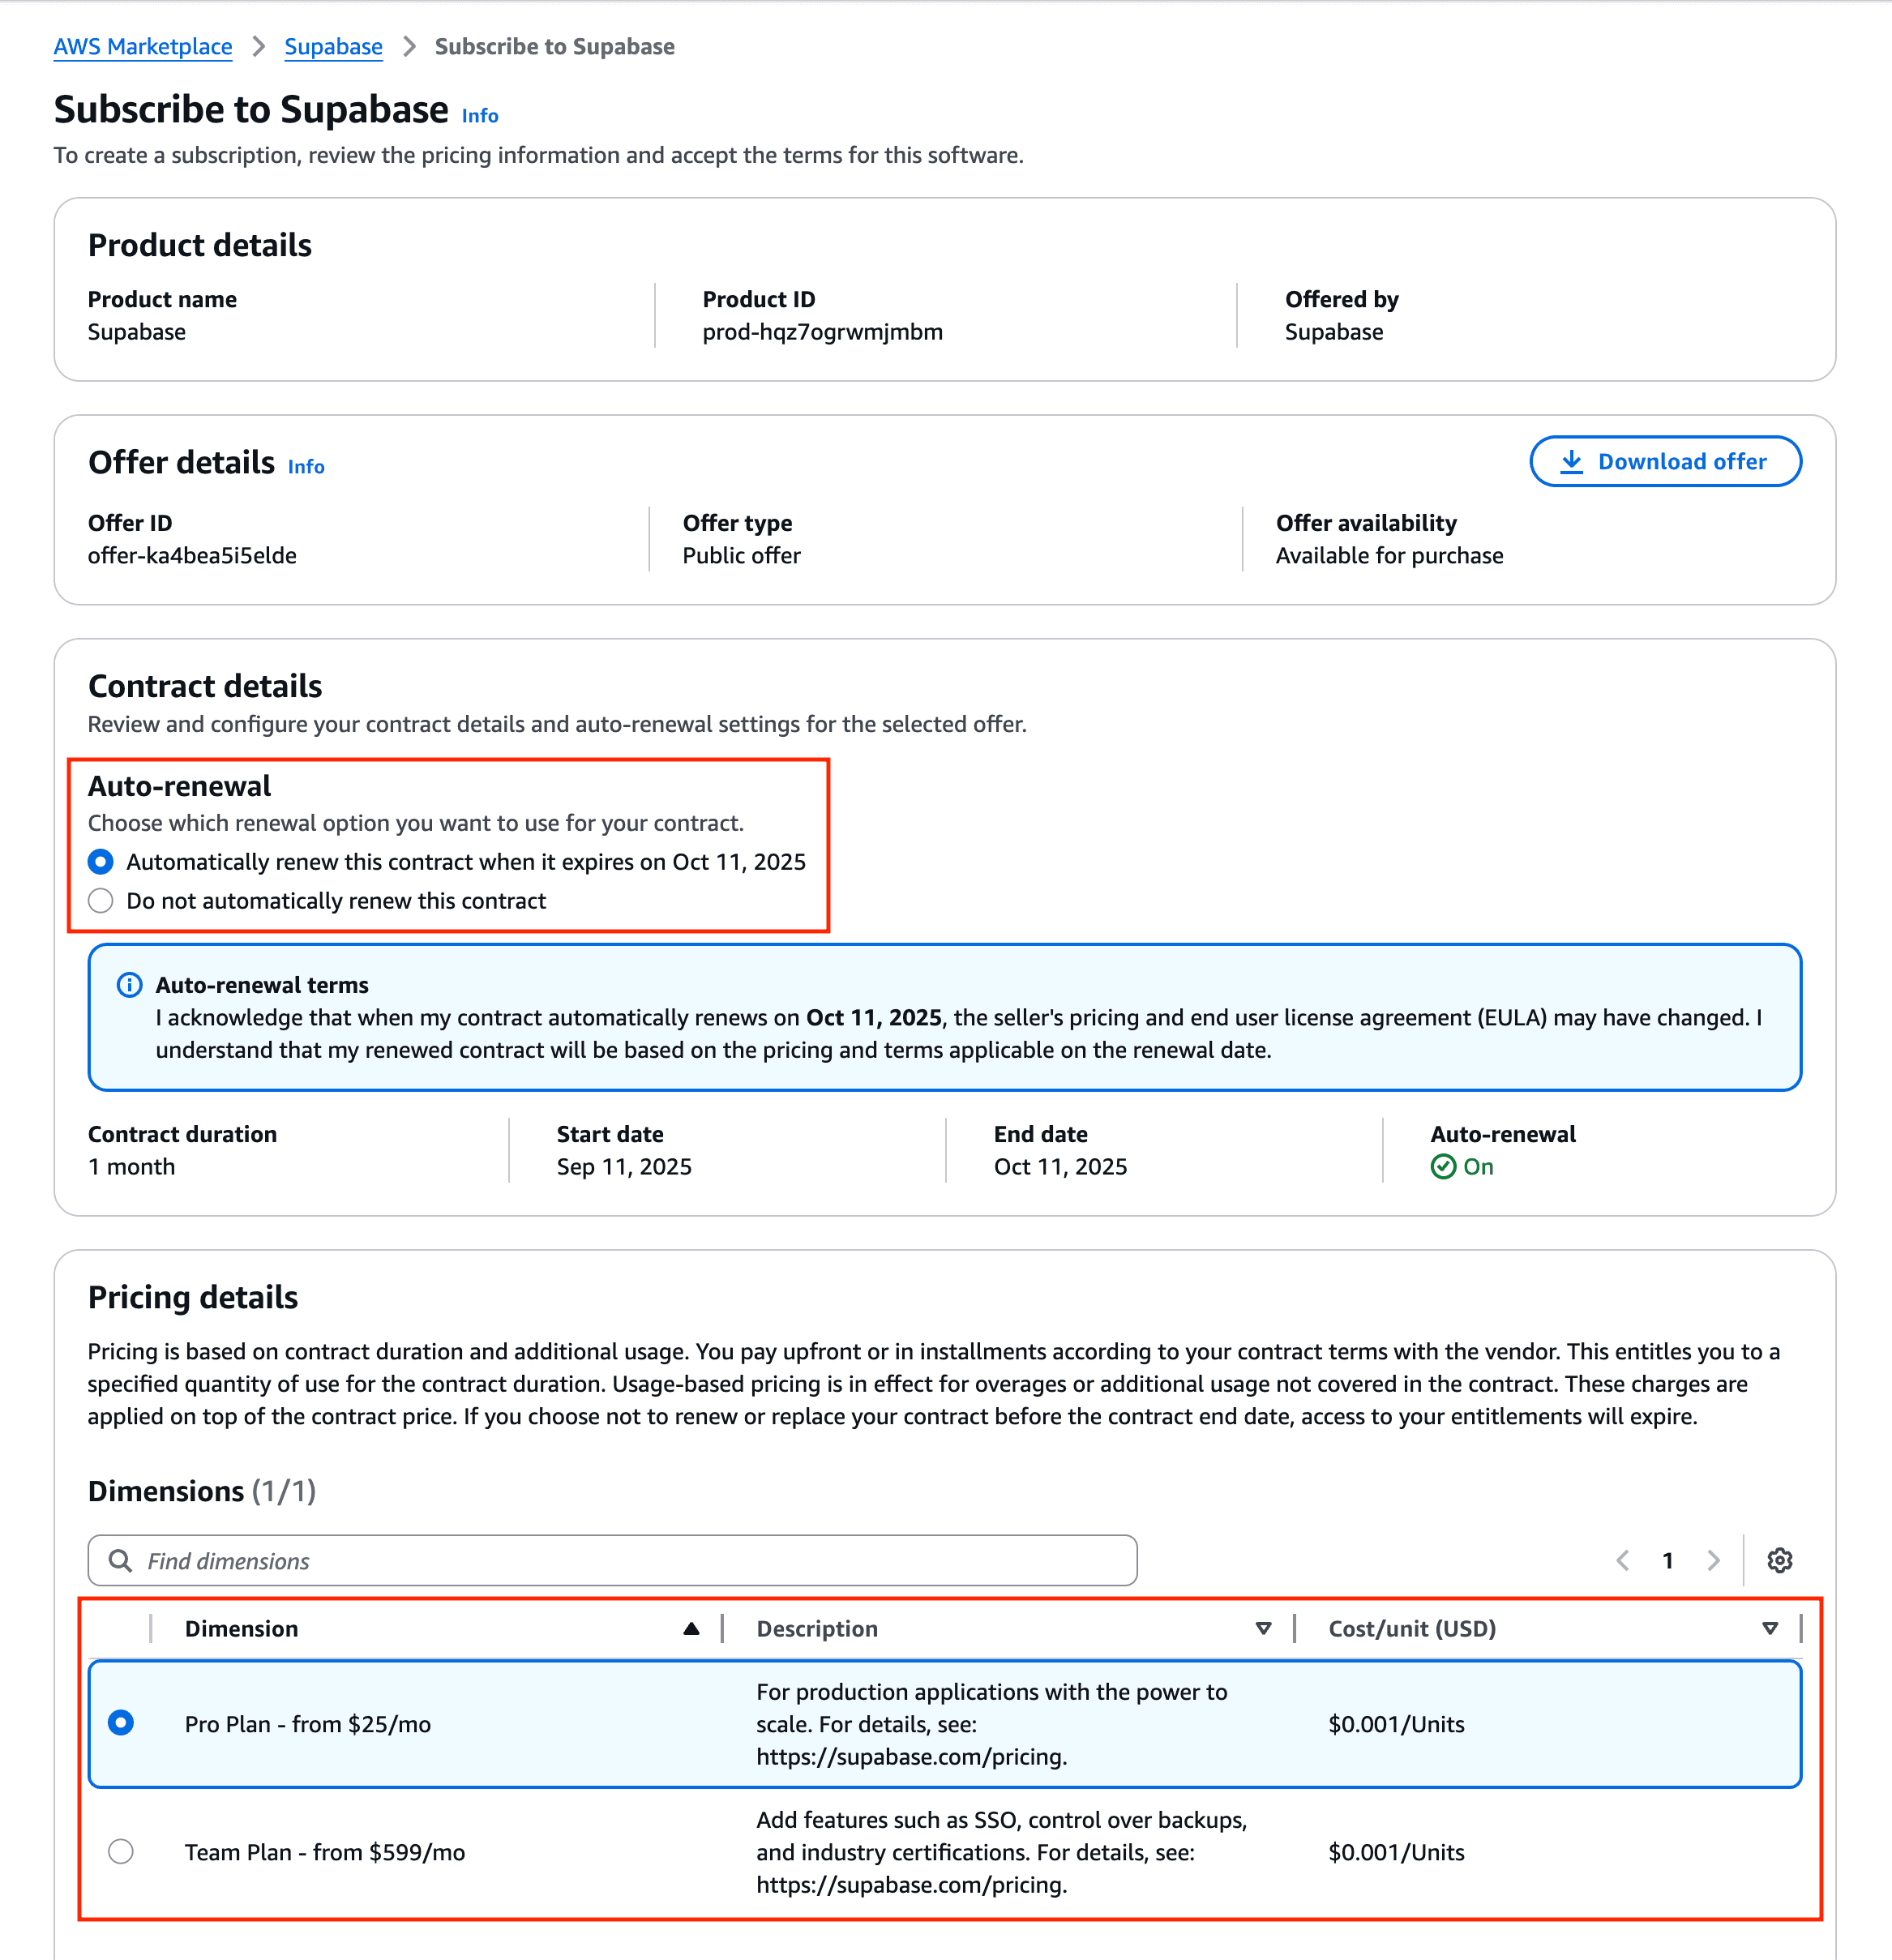Click the download icon on Download offer button
1892x1960 pixels.
click(1573, 461)
